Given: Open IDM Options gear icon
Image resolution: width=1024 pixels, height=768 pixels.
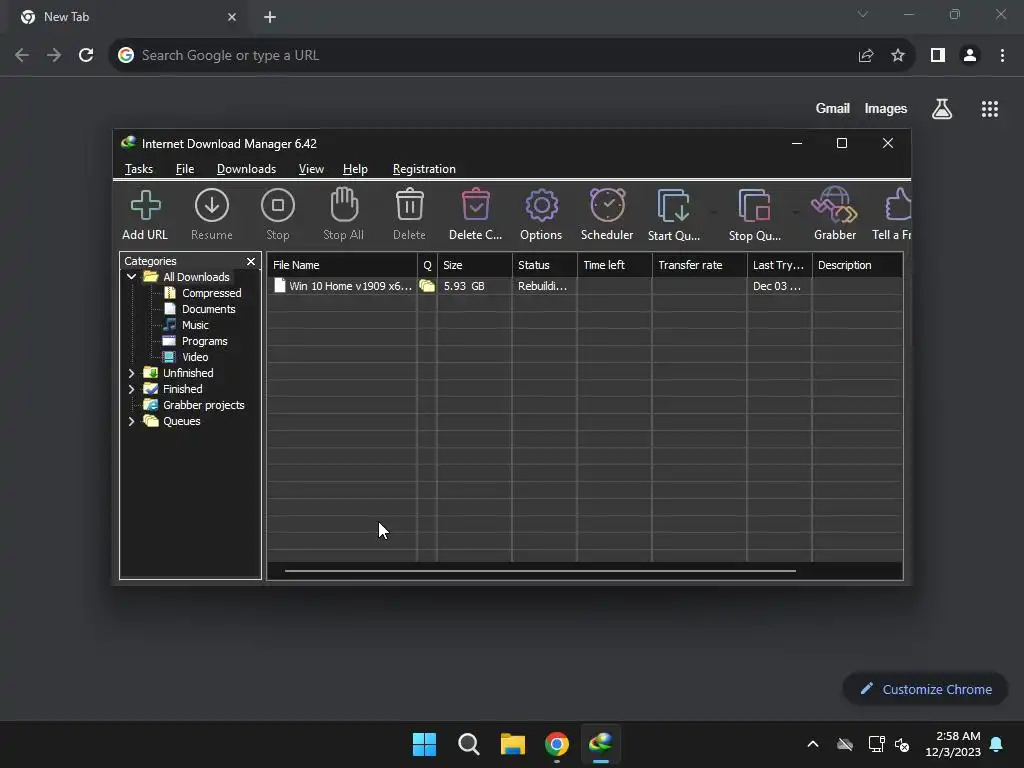Looking at the screenshot, I should [541, 206].
